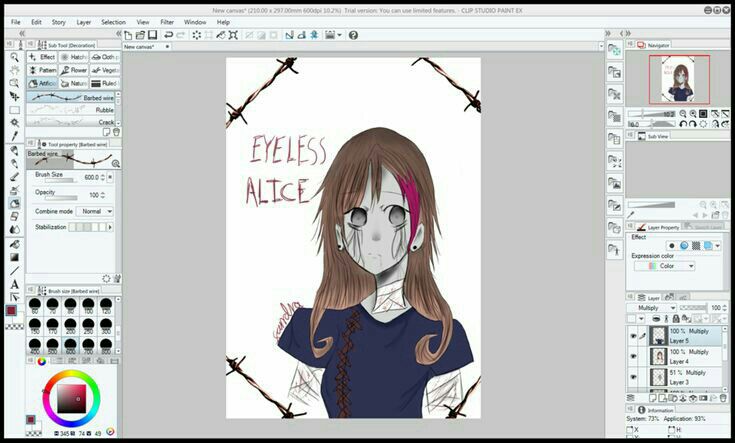The width and height of the screenshot is (735, 443).
Task: Delete sub tool using trash icon
Action: (117, 131)
